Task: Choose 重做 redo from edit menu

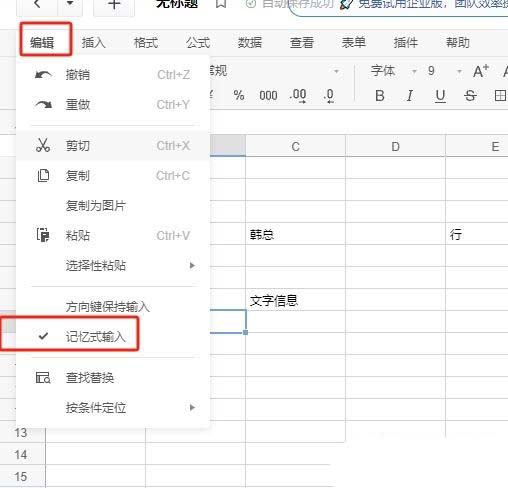Action: click(113, 105)
